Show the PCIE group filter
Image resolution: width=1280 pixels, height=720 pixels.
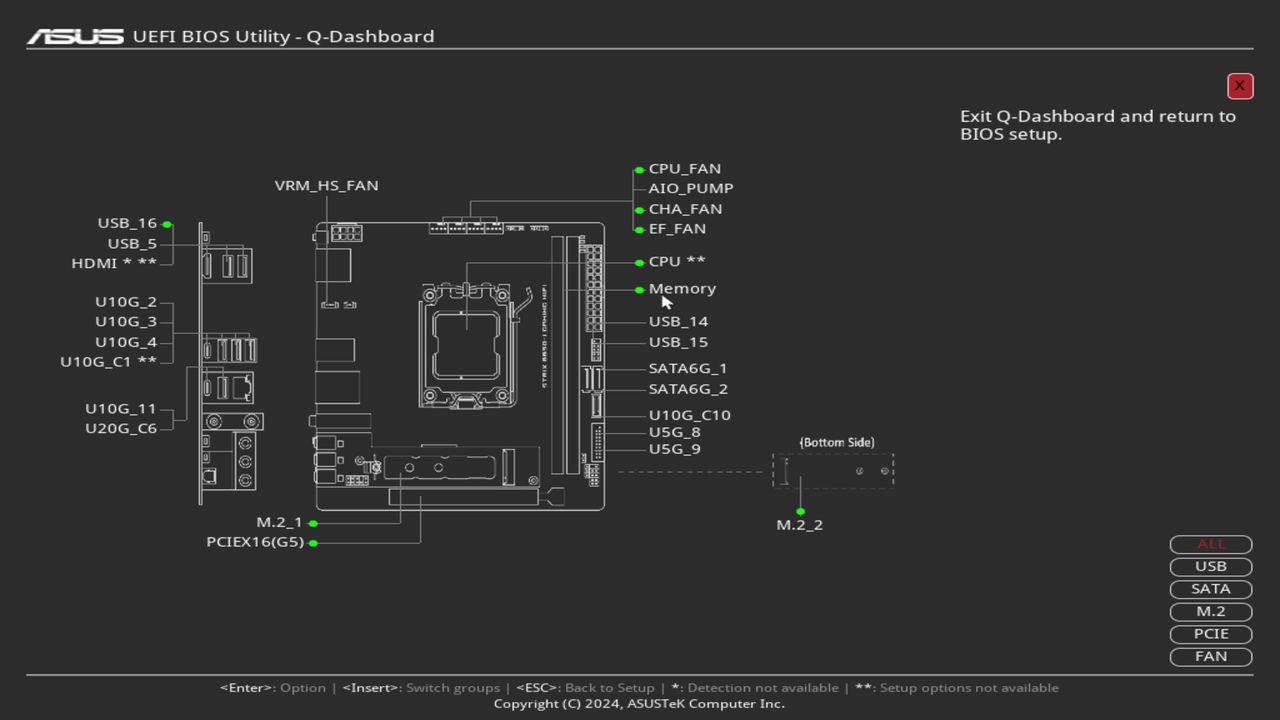(x=1211, y=634)
